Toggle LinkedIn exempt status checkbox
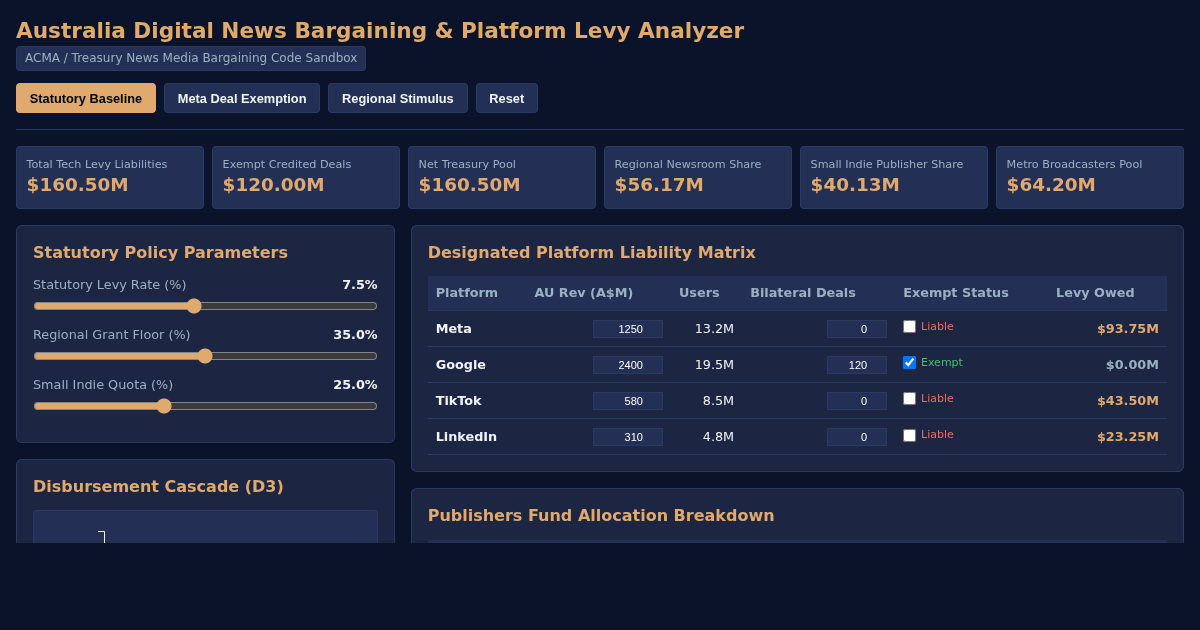The image size is (1200, 630). click(909, 435)
